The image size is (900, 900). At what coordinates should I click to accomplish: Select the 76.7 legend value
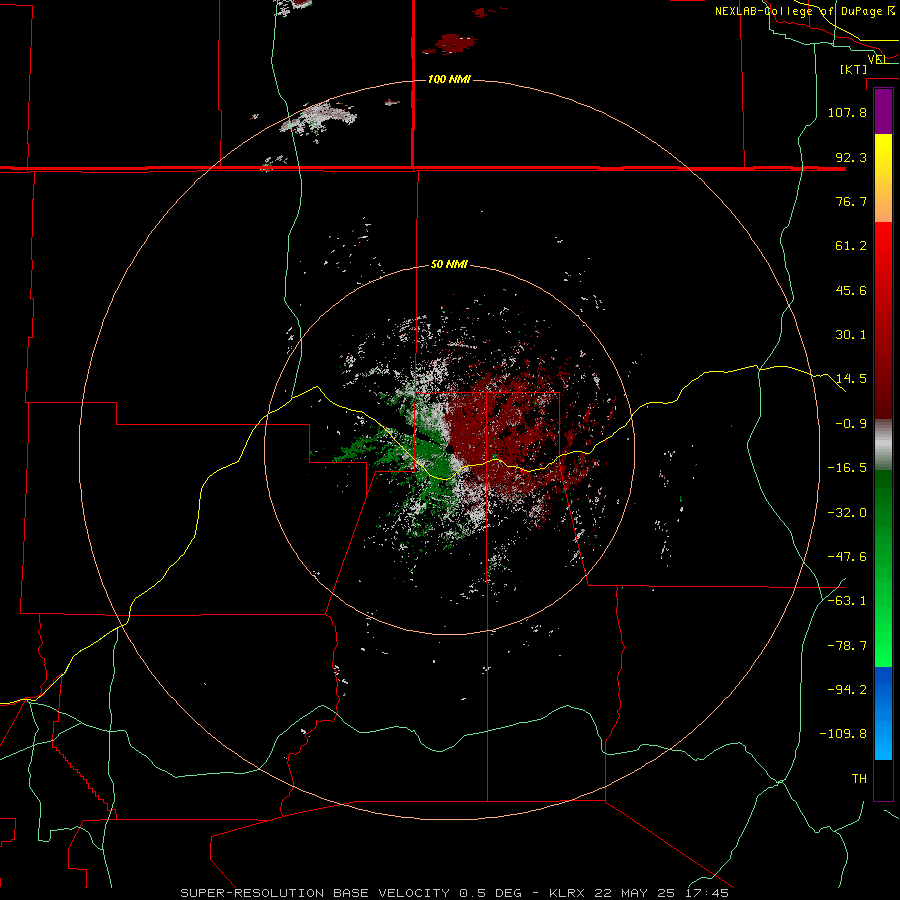click(851, 201)
